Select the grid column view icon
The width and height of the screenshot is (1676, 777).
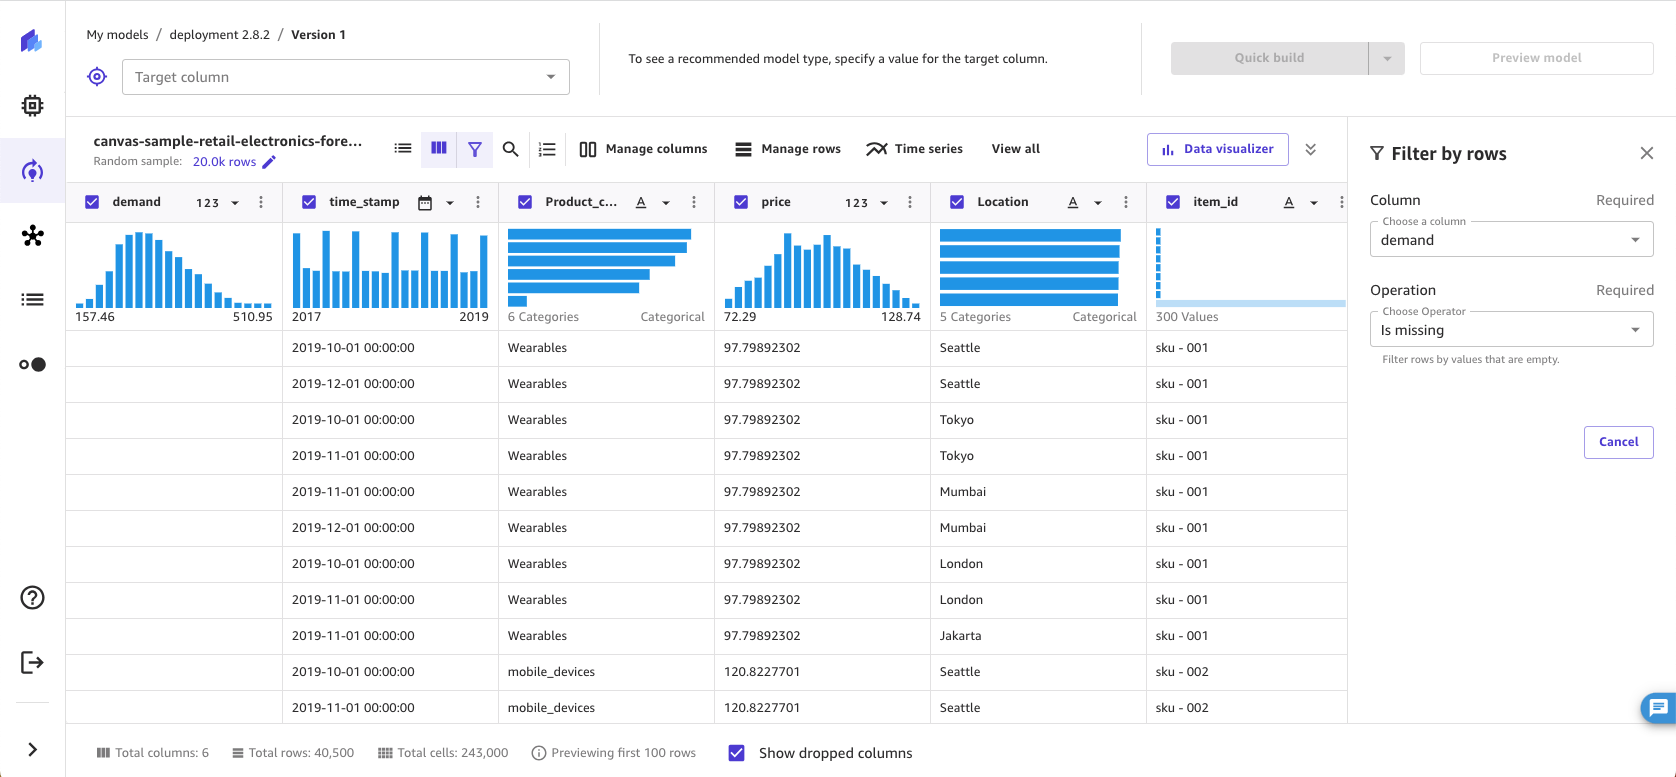tap(439, 149)
